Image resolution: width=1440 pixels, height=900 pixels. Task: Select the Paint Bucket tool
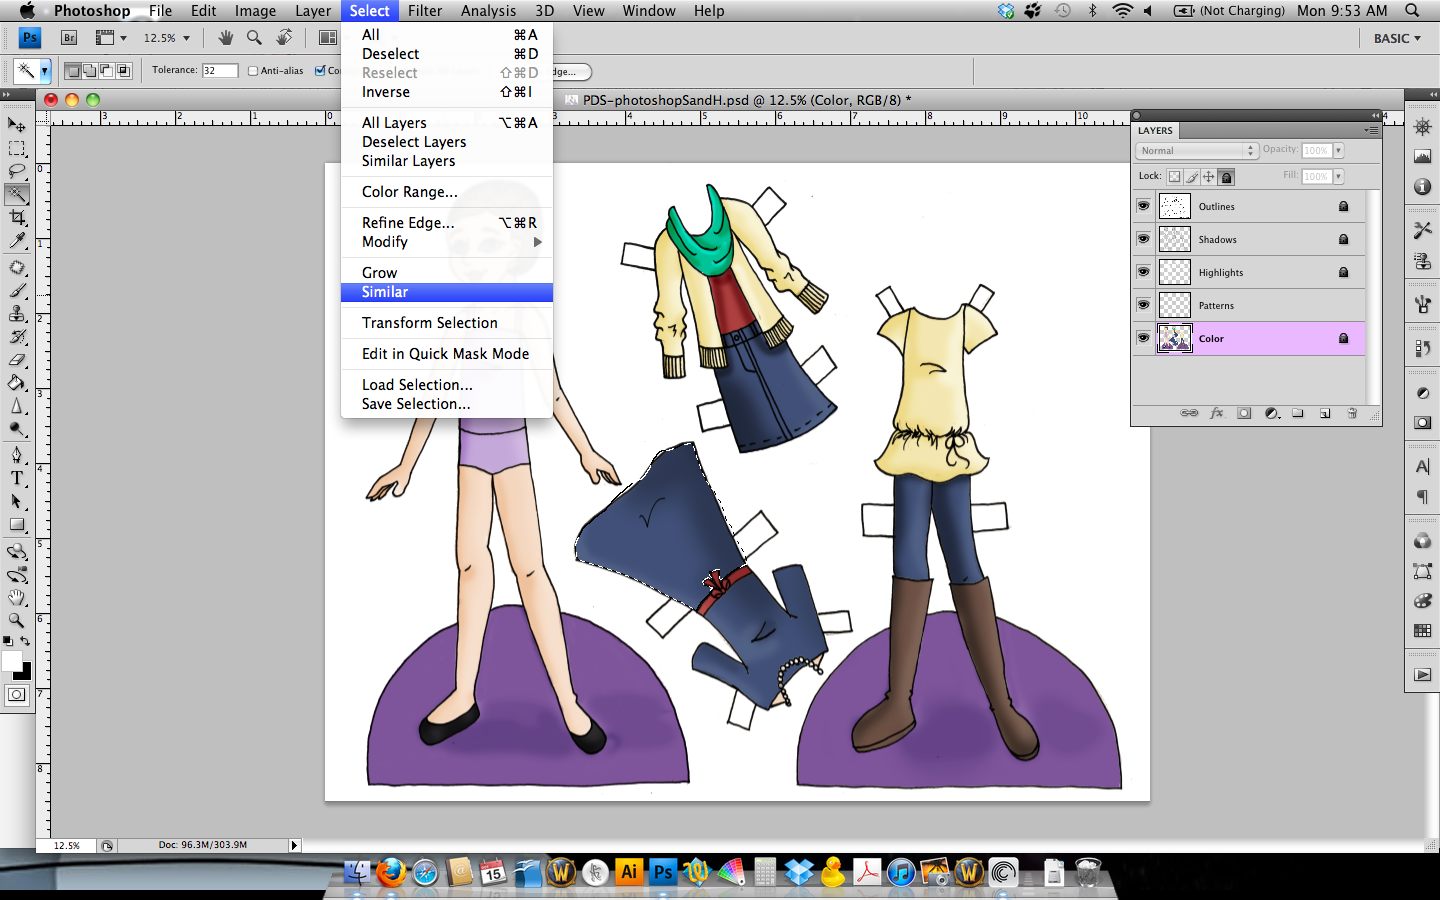17,383
